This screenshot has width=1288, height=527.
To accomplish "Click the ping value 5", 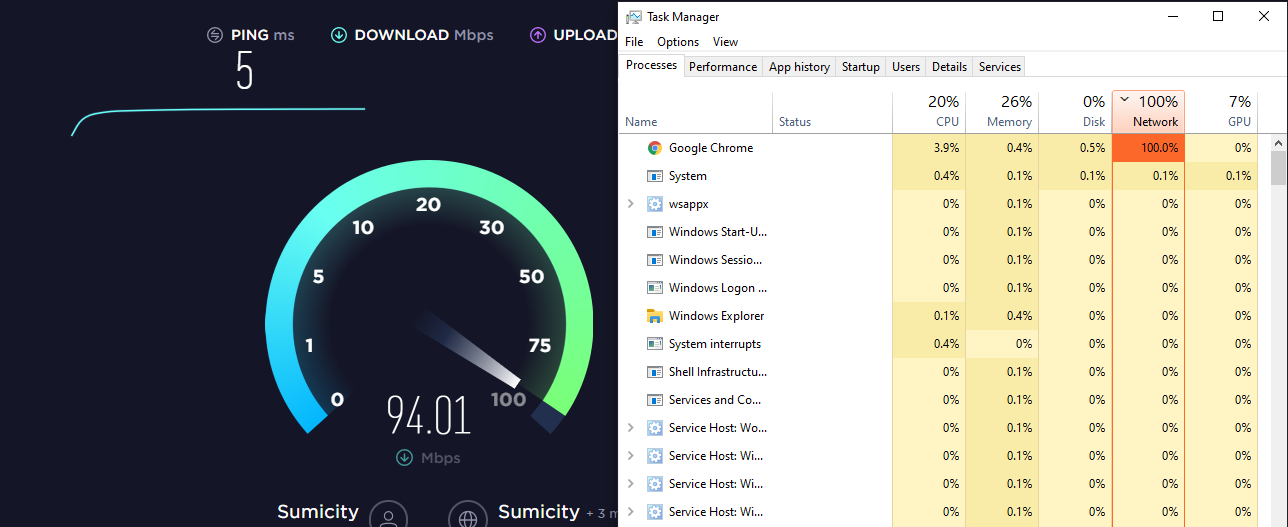I will (245, 72).
